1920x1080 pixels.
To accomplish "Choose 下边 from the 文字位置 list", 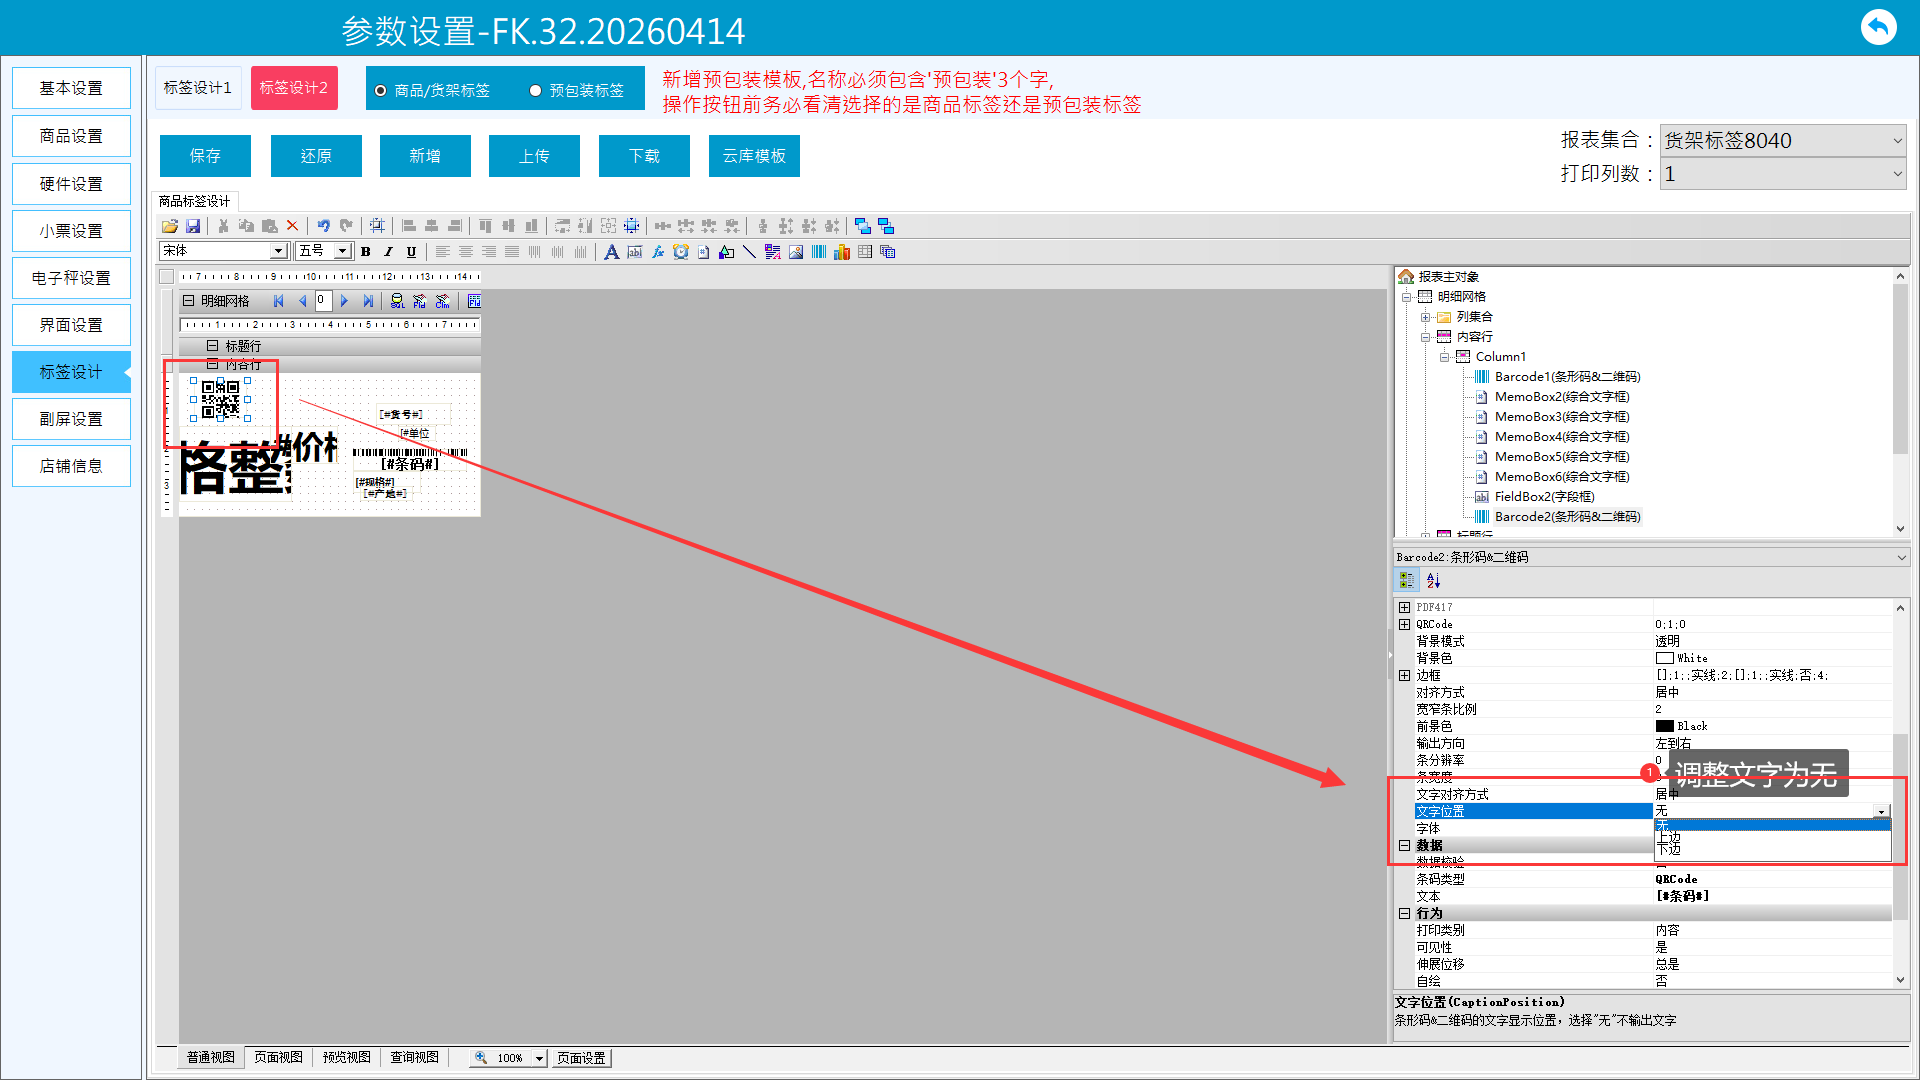I will point(1669,850).
